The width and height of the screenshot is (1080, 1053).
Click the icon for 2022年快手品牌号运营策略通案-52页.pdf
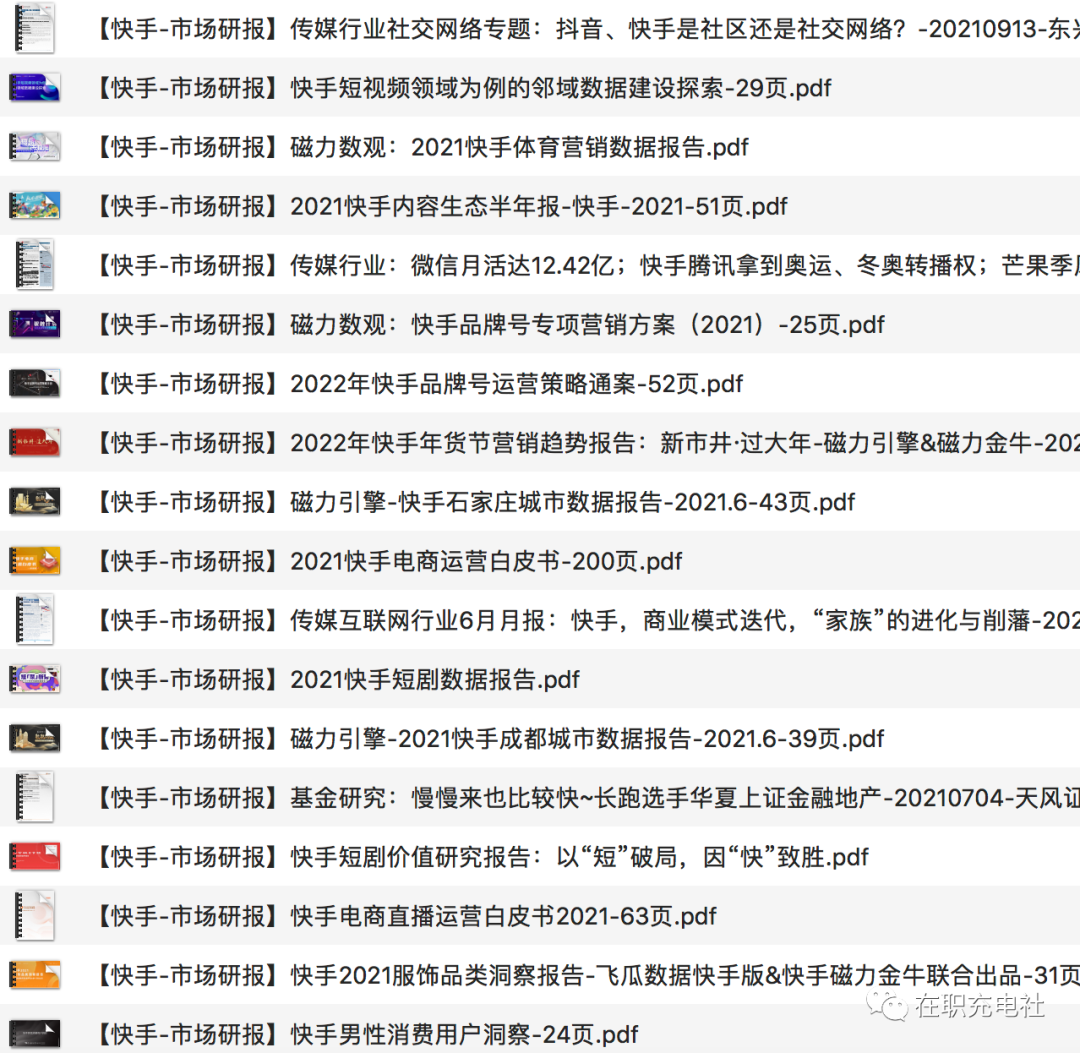coord(34,384)
